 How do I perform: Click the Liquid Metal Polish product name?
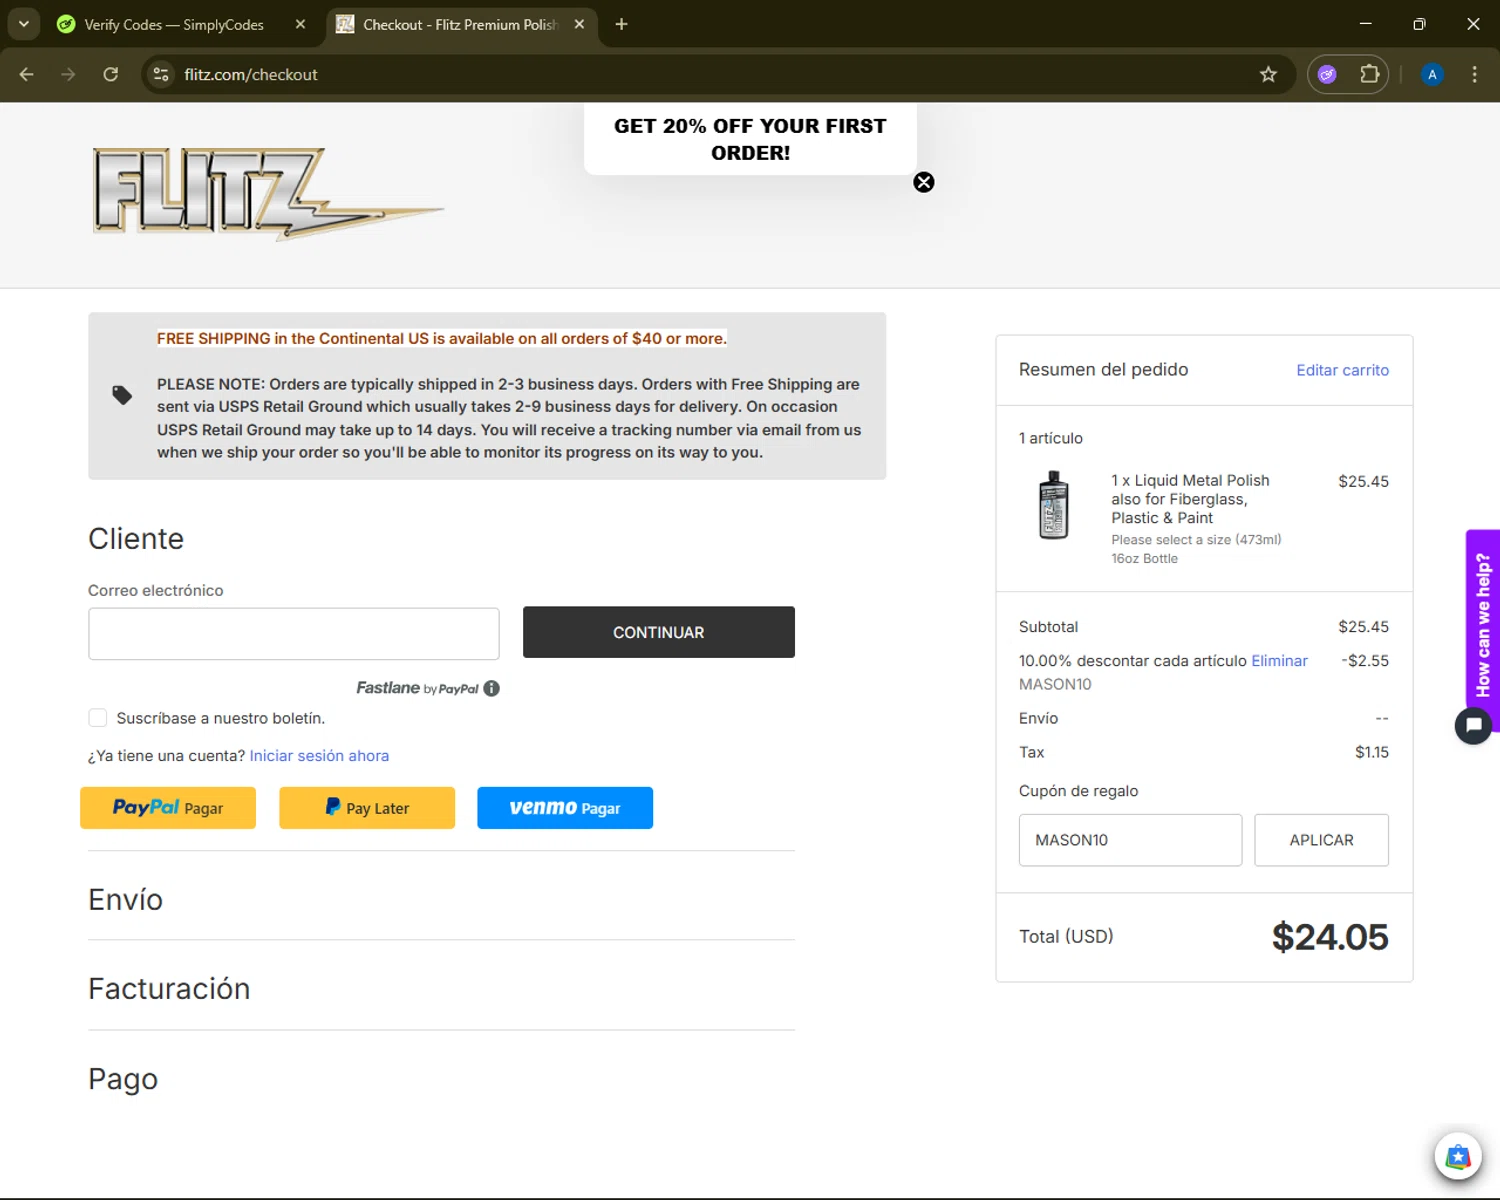coord(1190,499)
